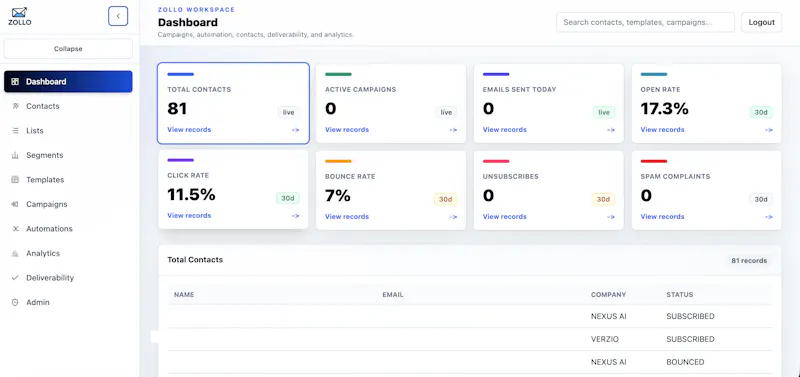
Task: Click the Segments bar chart icon
Action: click(x=15, y=155)
